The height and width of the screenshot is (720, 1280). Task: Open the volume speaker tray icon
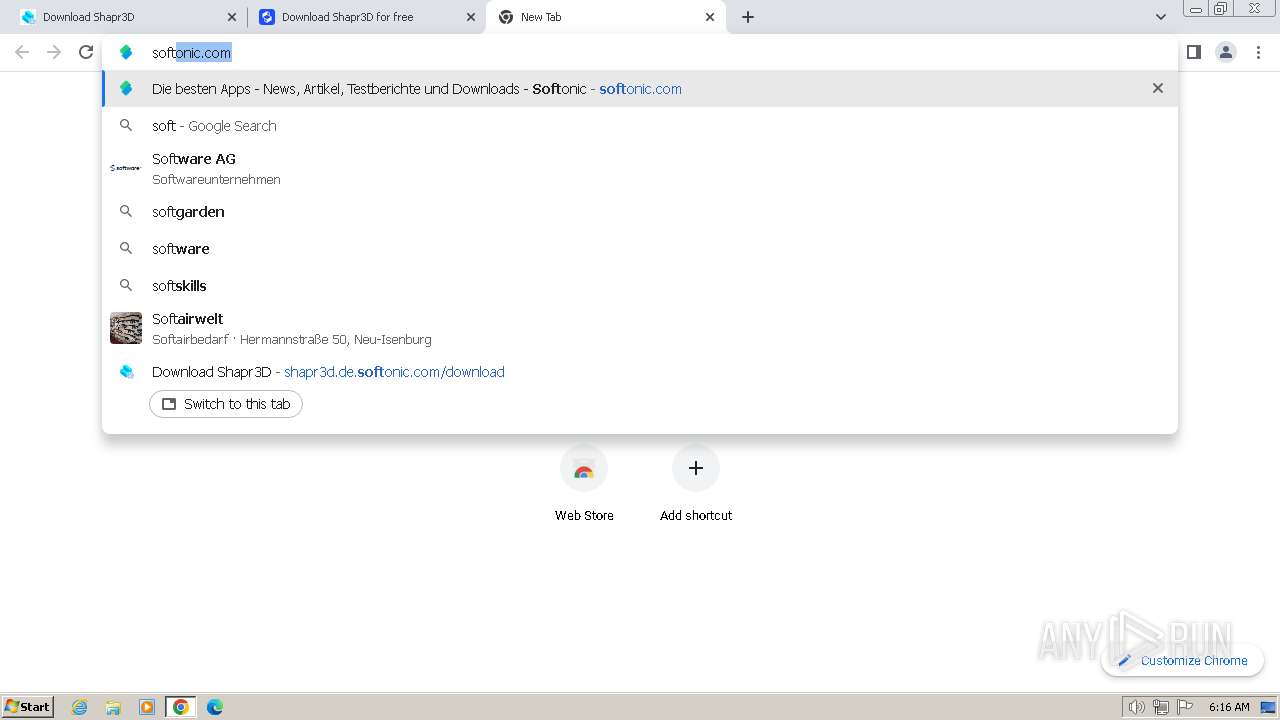[1137, 707]
